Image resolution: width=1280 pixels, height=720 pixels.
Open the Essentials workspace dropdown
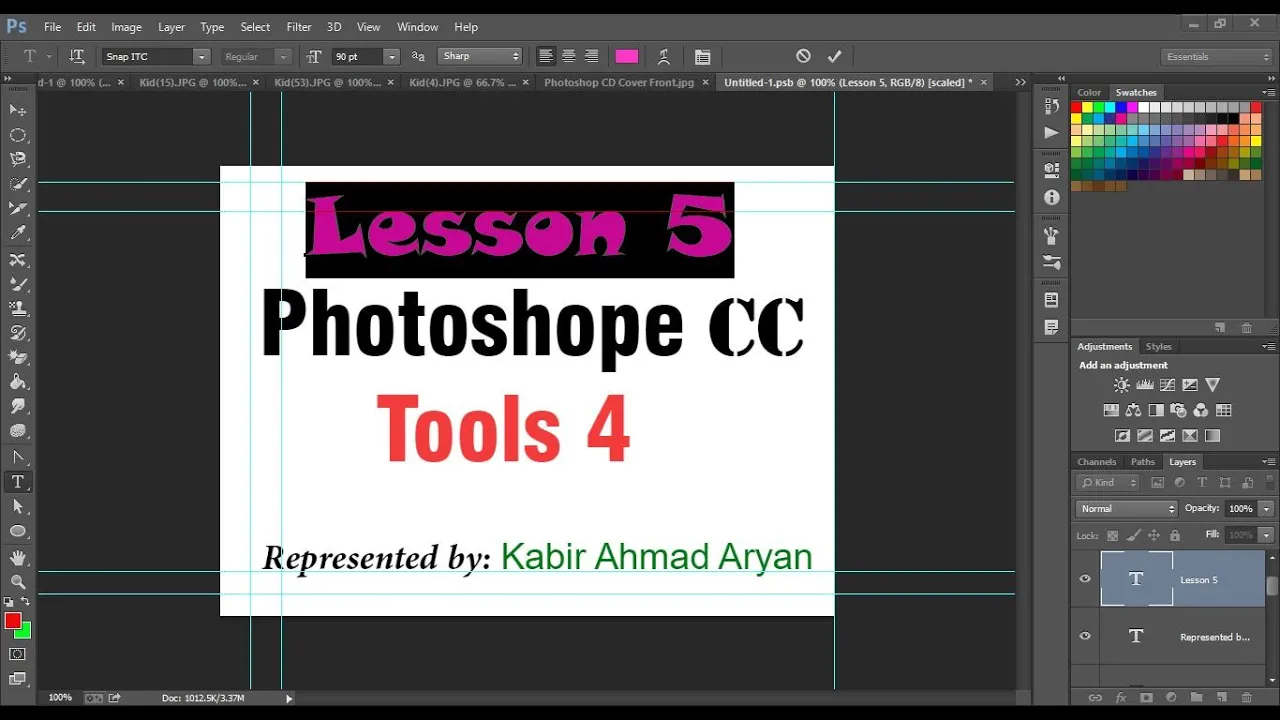click(1217, 57)
